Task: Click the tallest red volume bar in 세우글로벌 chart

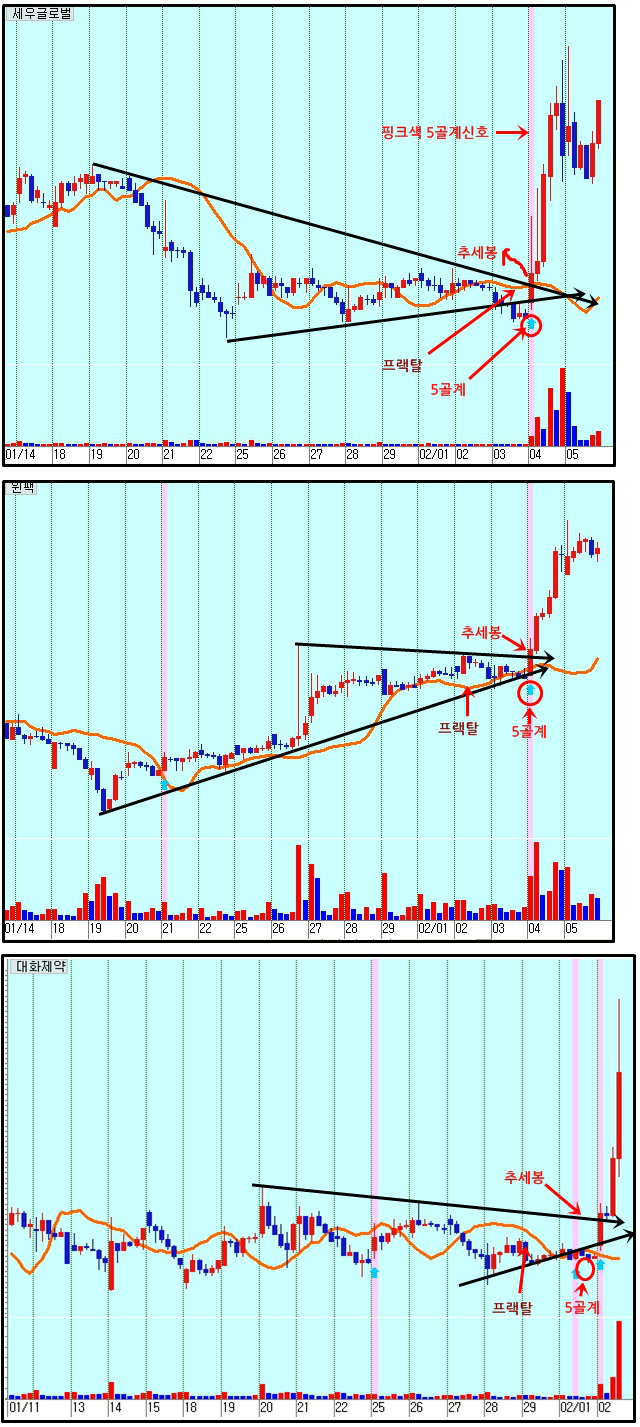Action: [562, 406]
